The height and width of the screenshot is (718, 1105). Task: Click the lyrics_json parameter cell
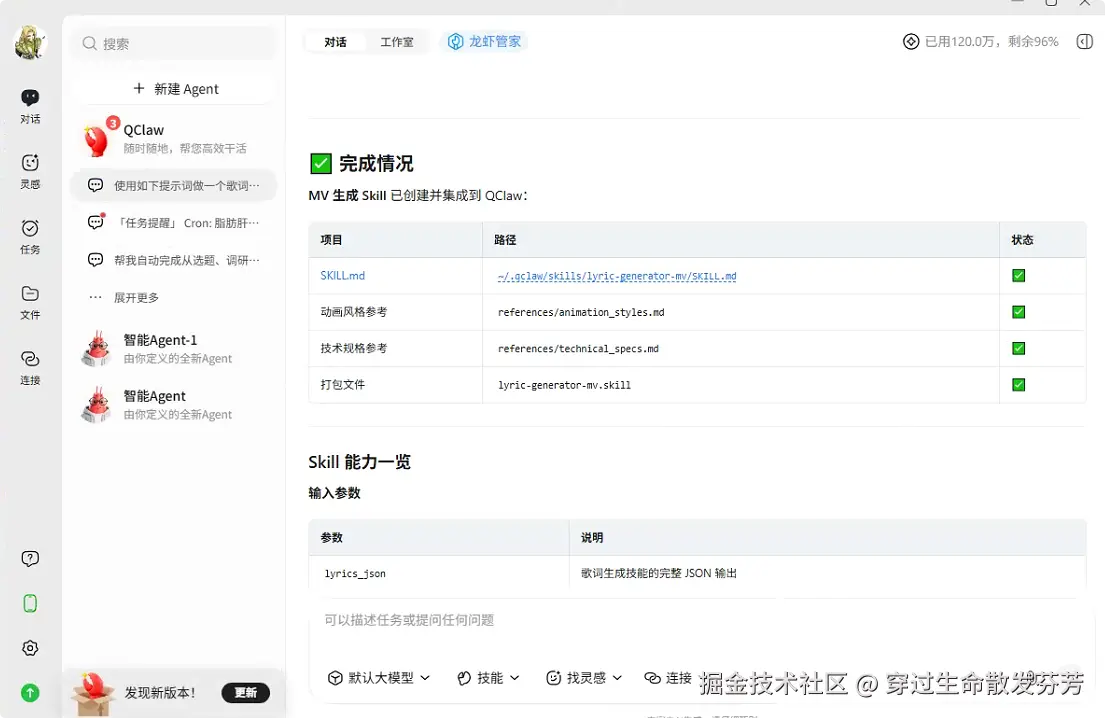point(354,574)
